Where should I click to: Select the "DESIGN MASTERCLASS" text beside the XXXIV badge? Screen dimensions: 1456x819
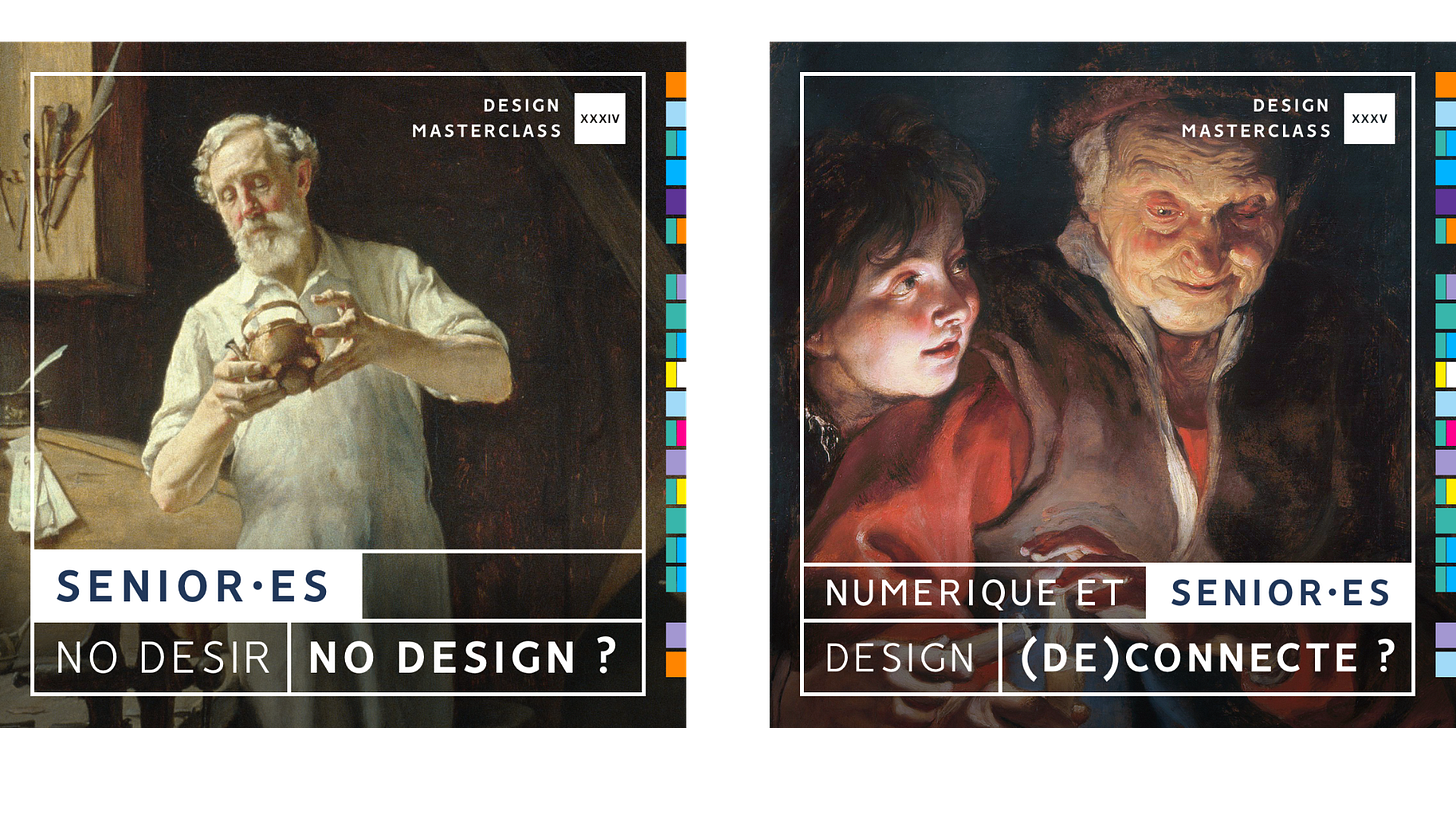[x=487, y=118]
